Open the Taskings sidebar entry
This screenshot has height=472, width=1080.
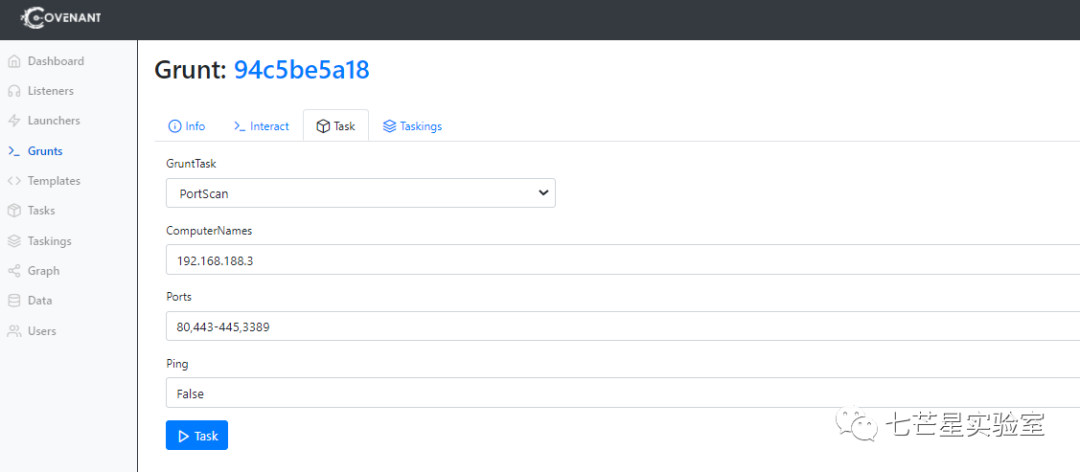click(50, 241)
